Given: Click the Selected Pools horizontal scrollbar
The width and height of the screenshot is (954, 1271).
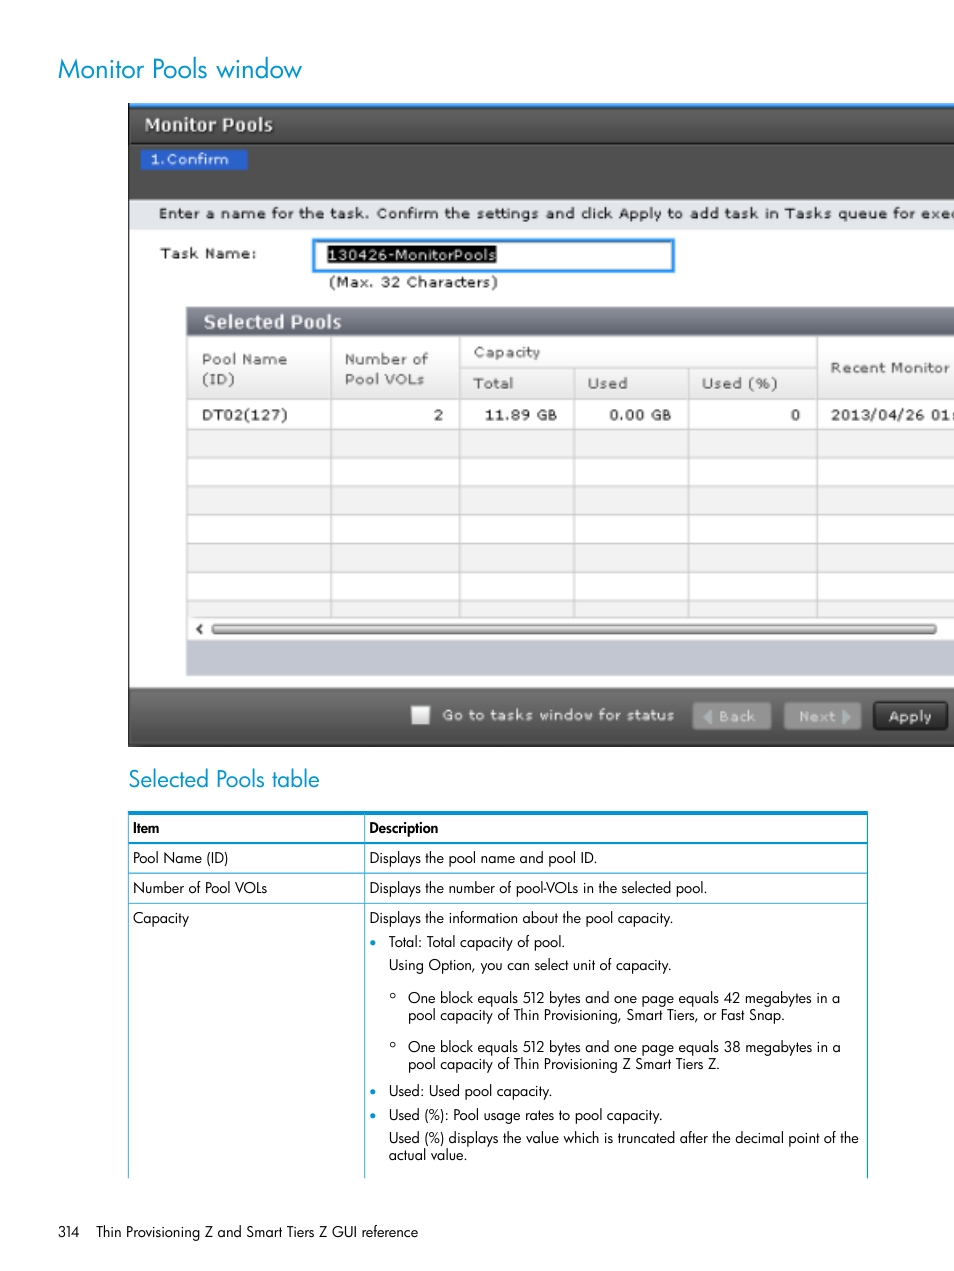Looking at the screenshot, I should coord(574,629).
